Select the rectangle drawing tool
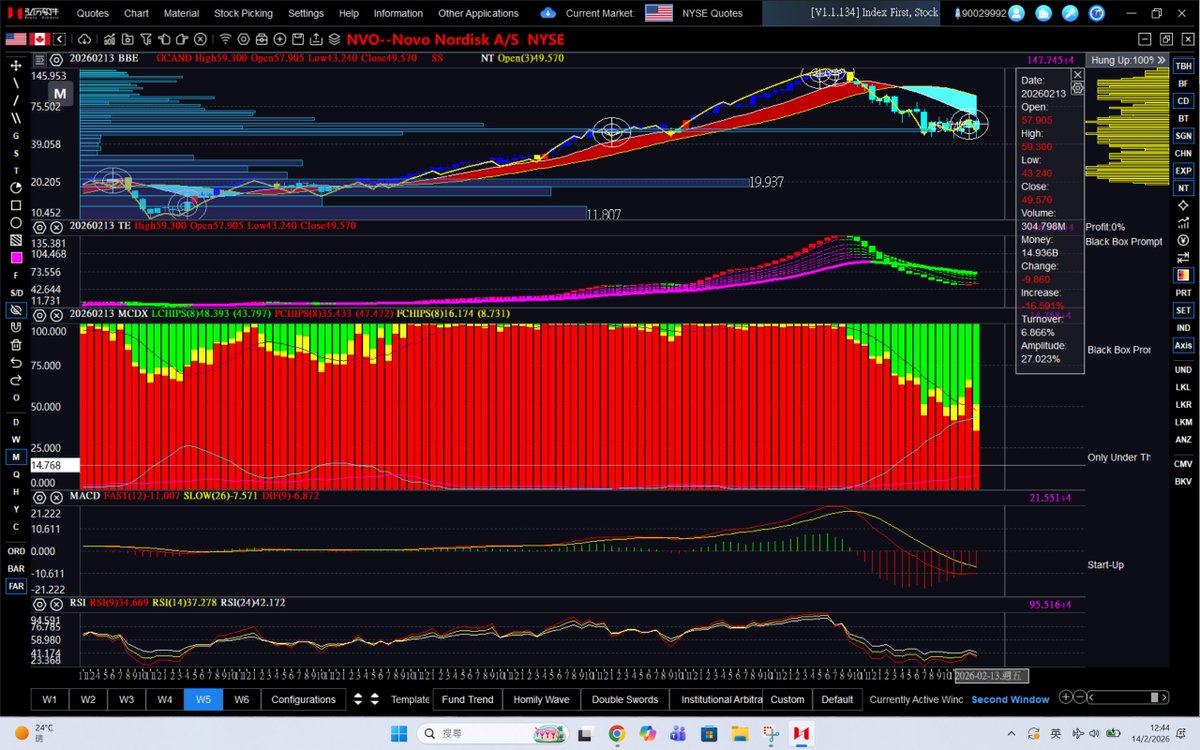Image resolution: width=1200 pixels, height=750 pixels. tap(16, 205)
